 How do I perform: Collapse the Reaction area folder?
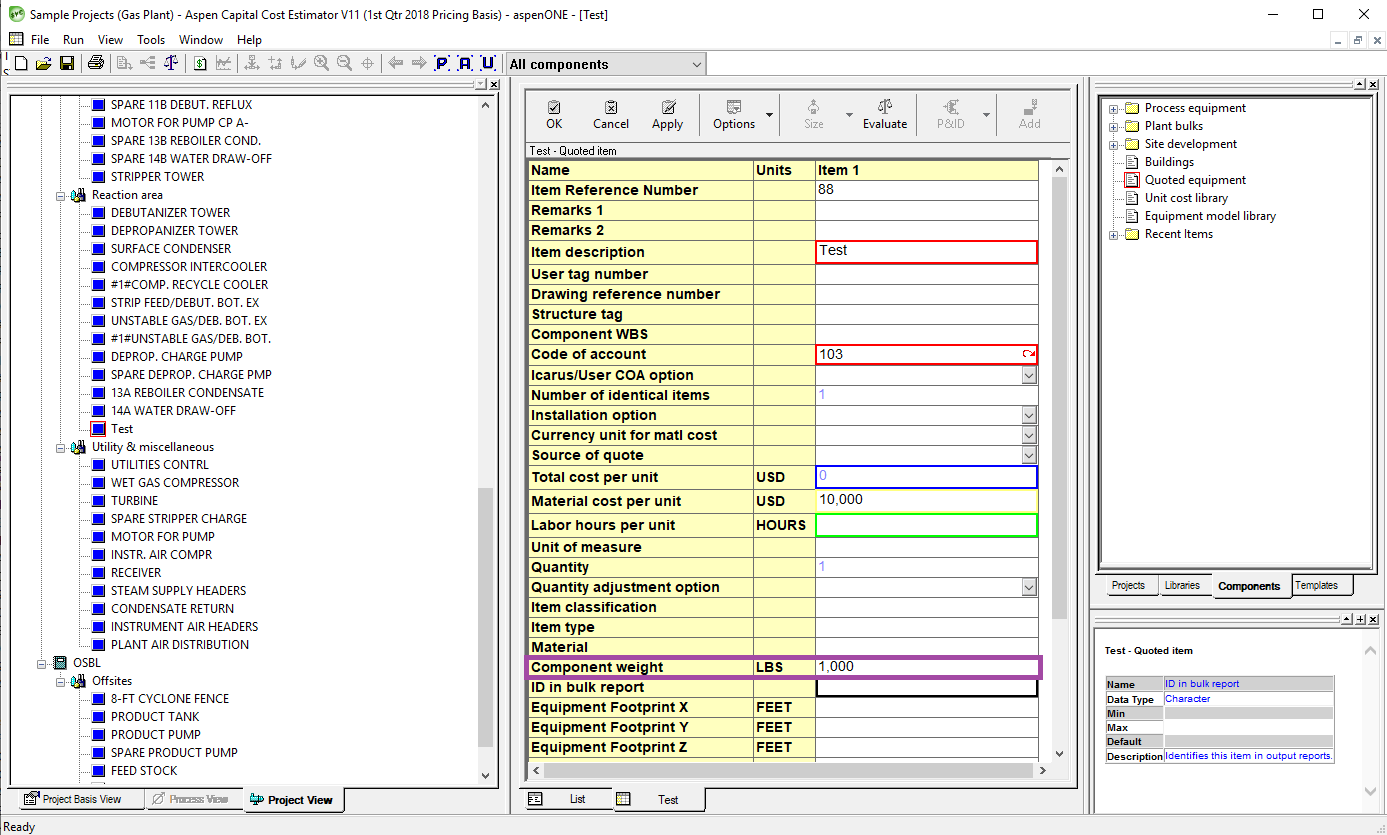(x=61, y=195)
